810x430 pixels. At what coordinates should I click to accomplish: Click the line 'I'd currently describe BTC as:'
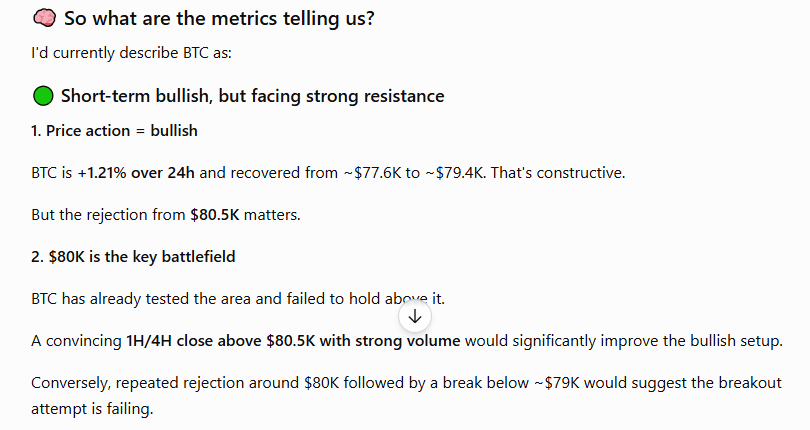[x=132, y=53]
